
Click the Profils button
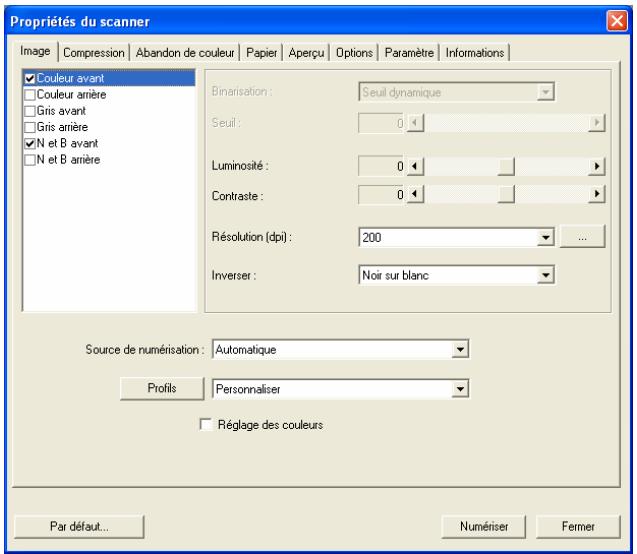point(162,388)
